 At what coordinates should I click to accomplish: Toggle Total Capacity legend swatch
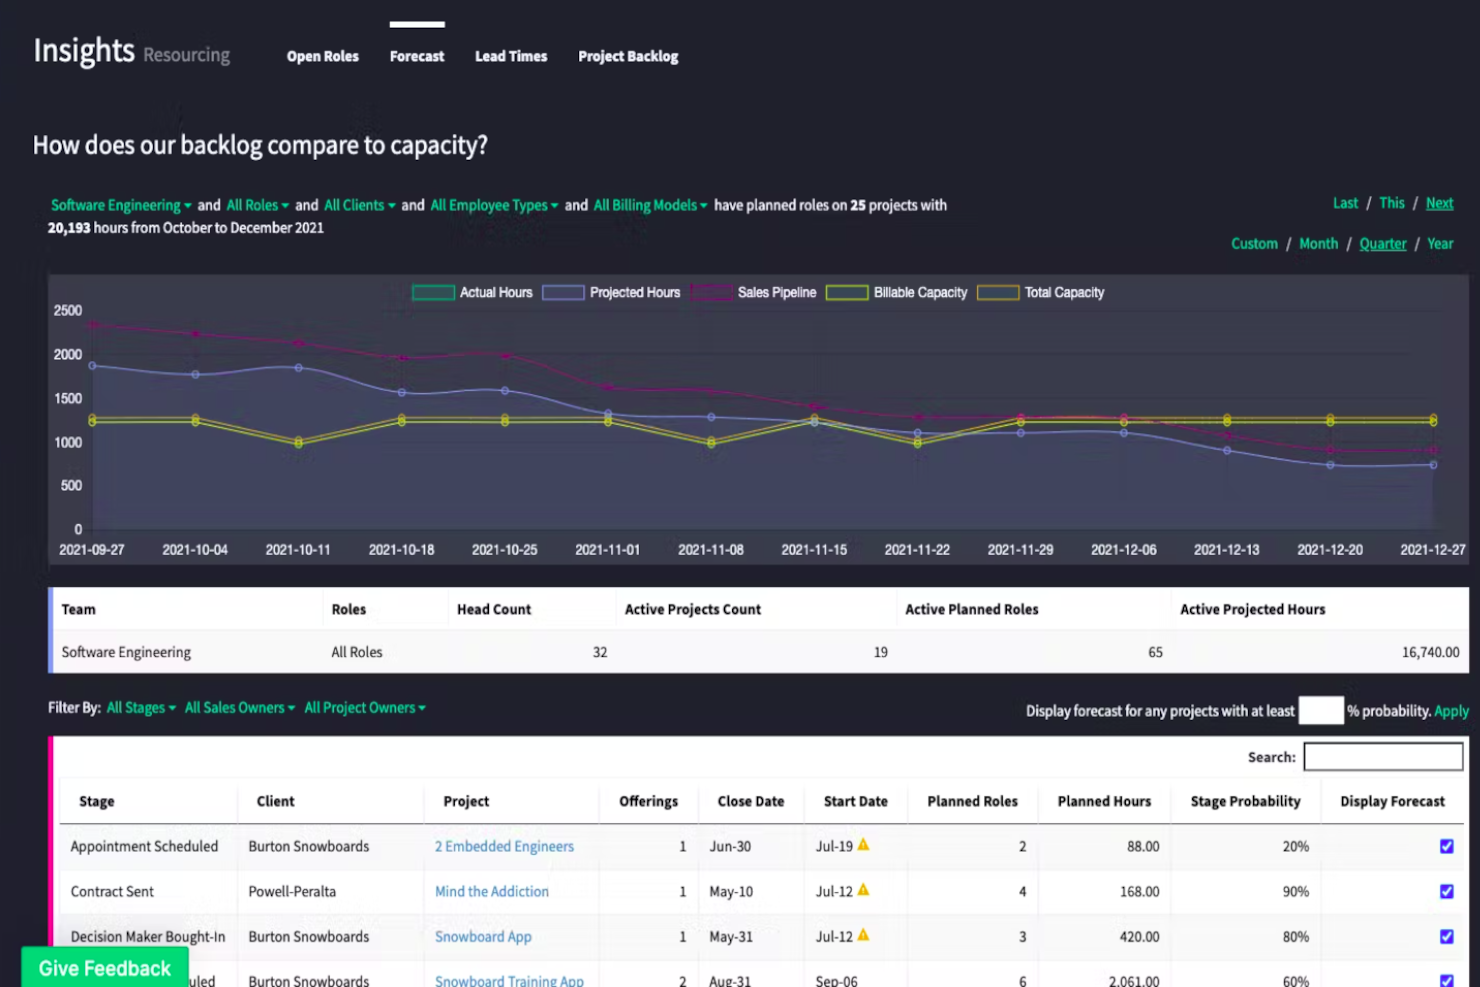[998, 292]
